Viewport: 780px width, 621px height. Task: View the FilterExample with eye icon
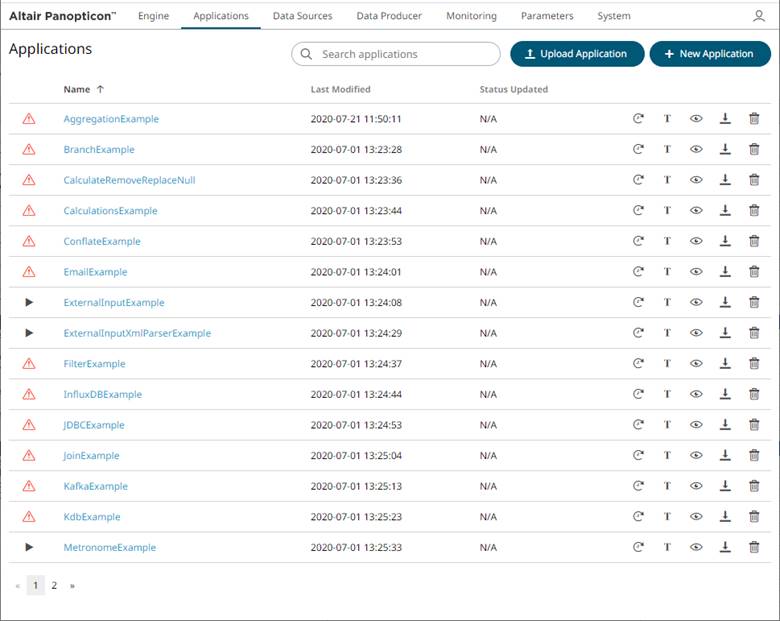point(696,364)
